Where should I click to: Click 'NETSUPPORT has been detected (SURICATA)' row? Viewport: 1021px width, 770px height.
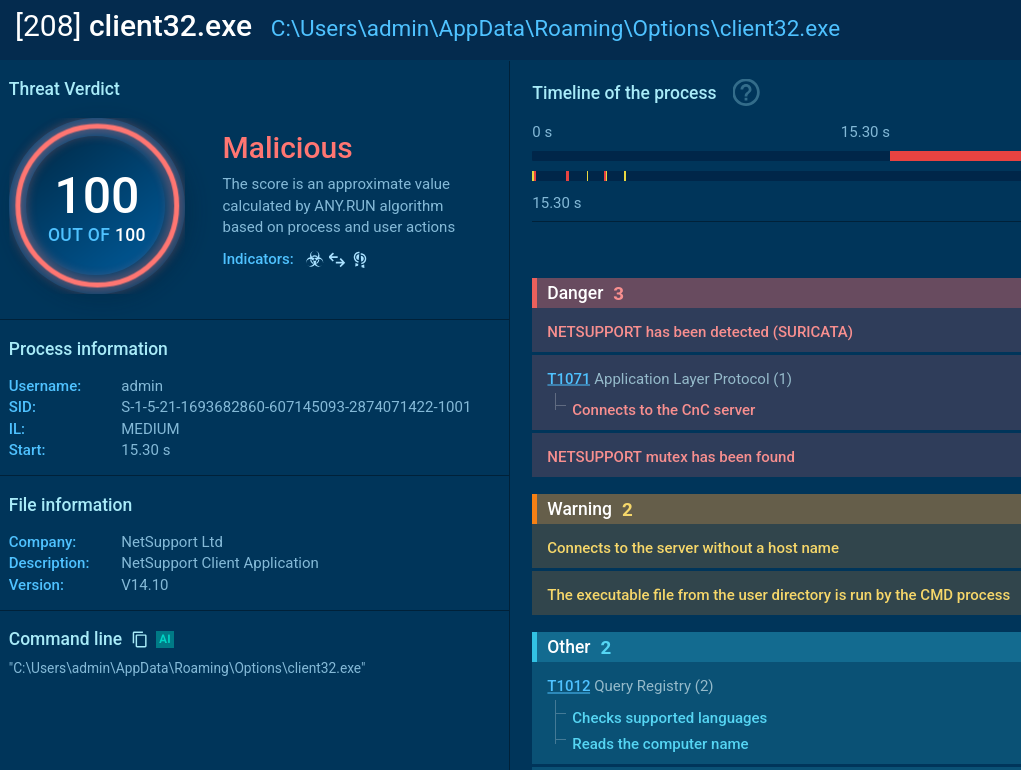699,332
